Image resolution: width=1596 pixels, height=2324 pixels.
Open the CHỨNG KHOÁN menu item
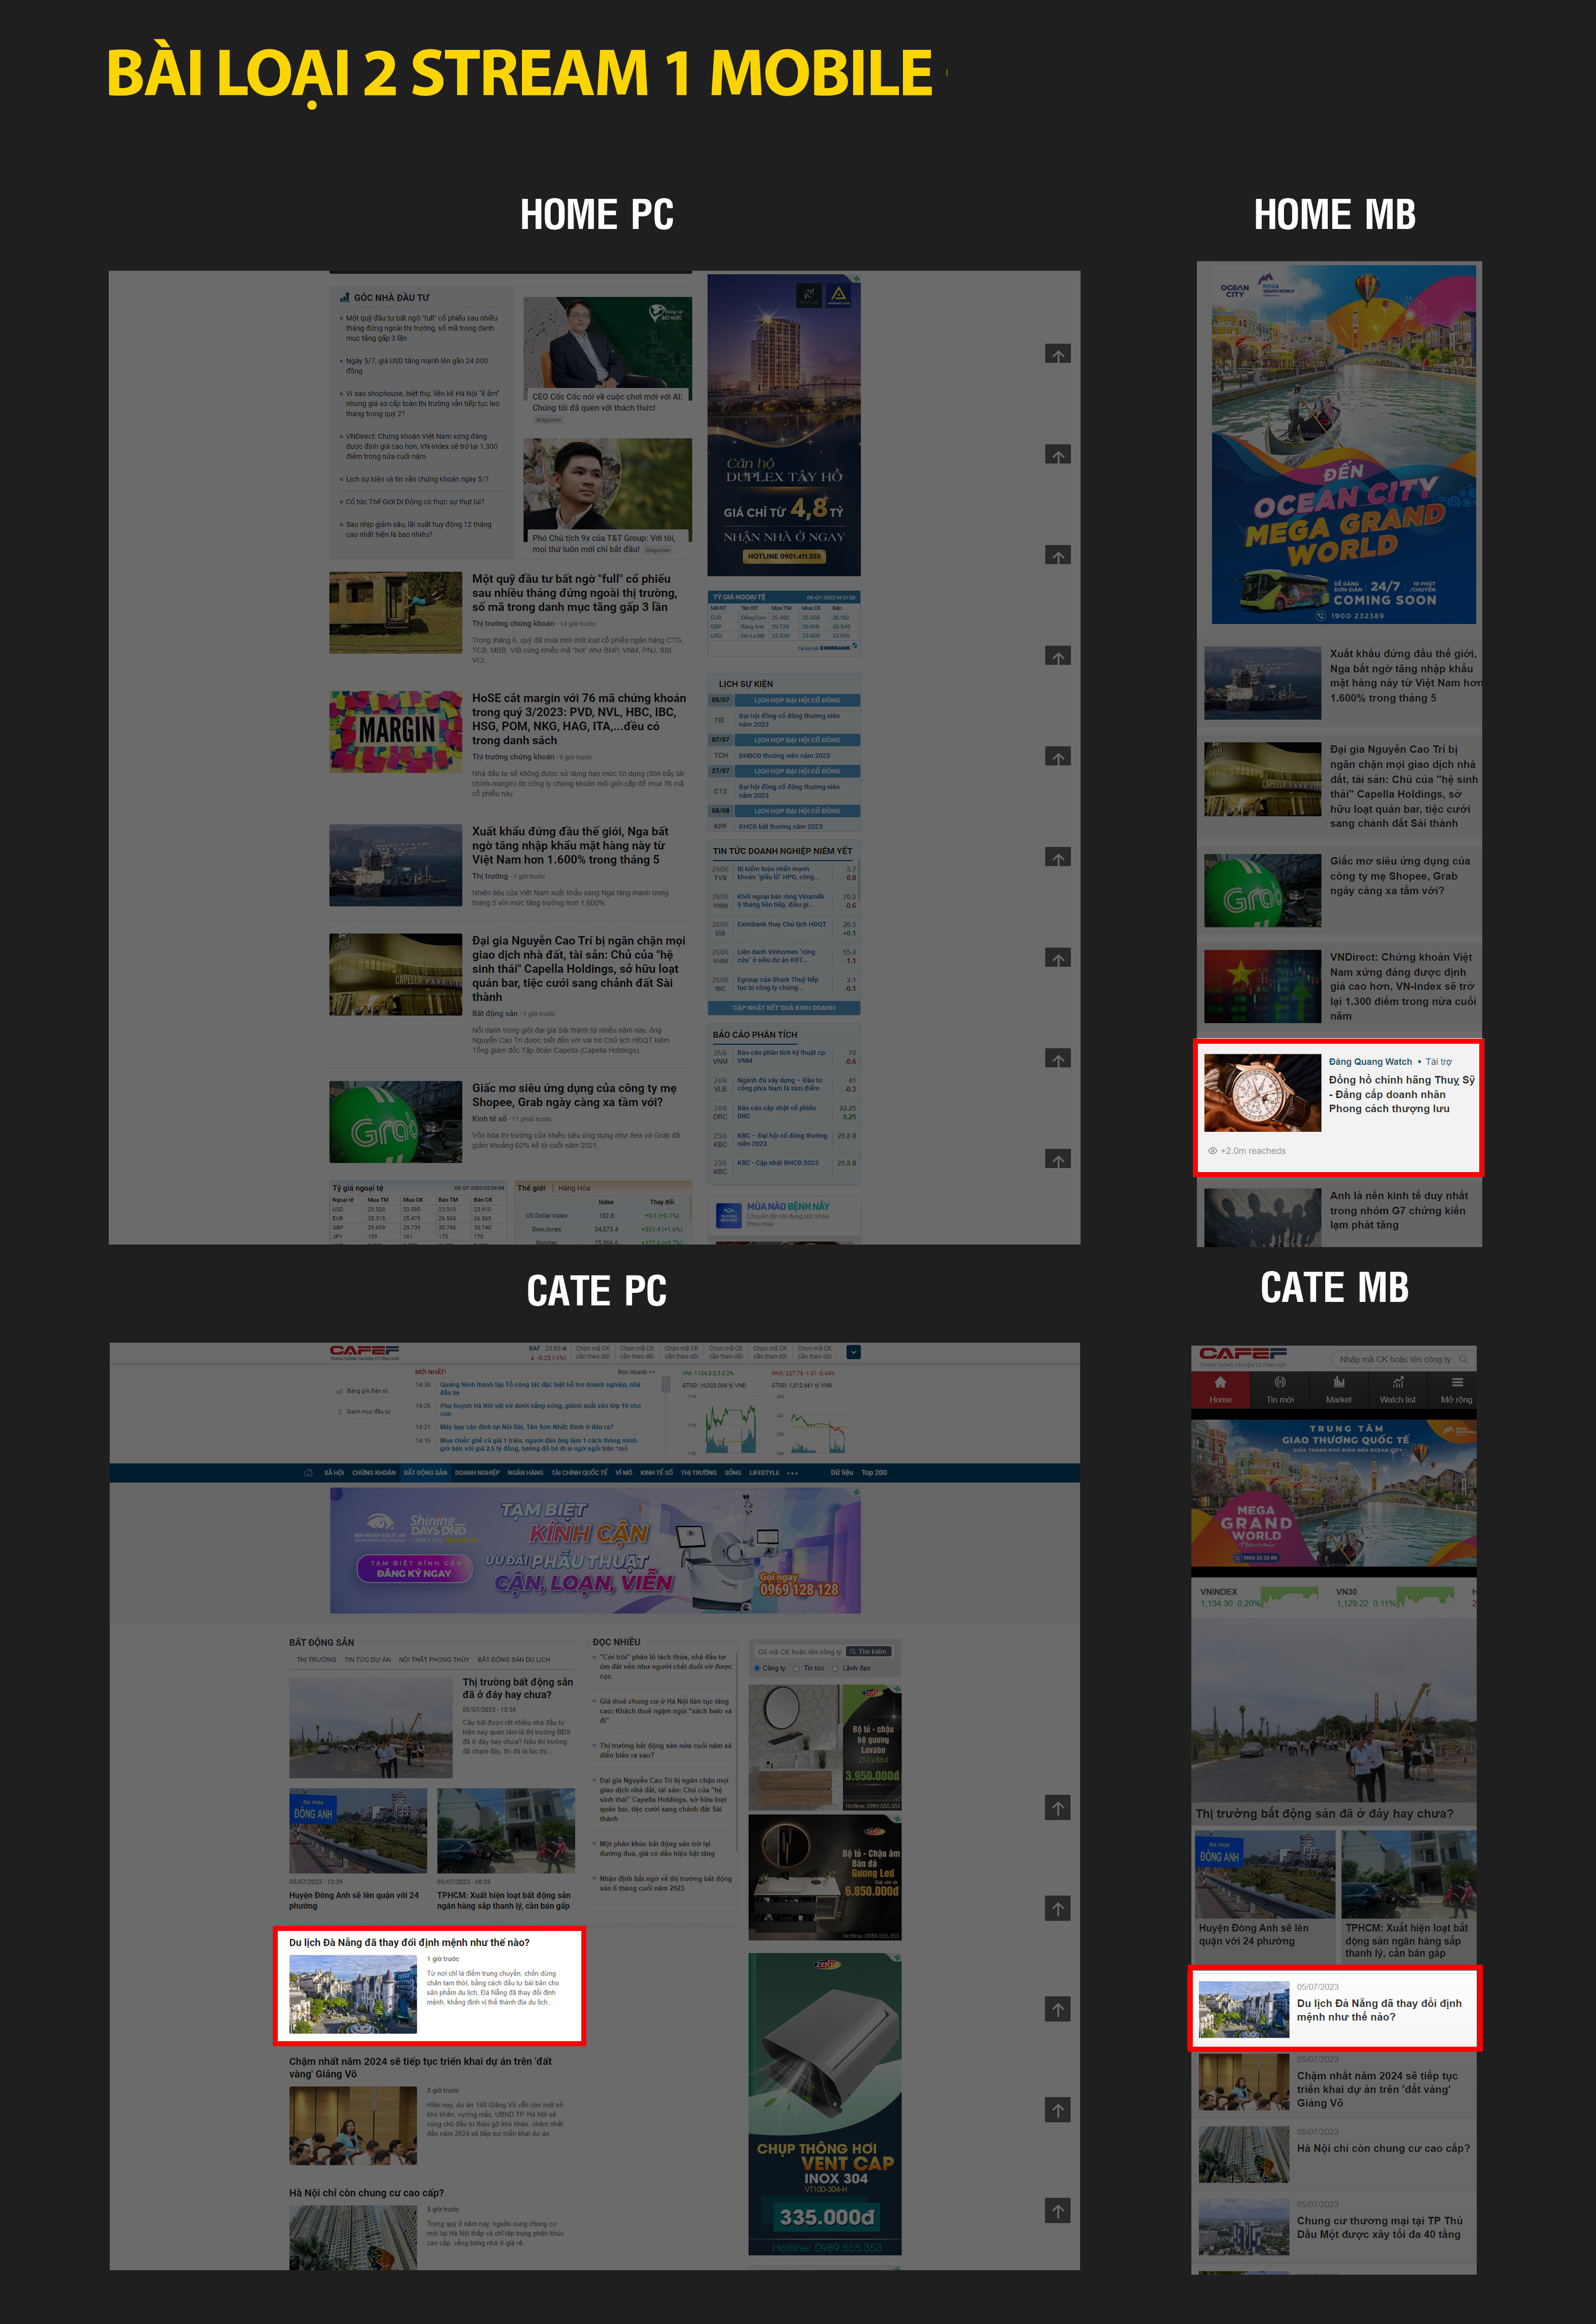click(373, 1473)
